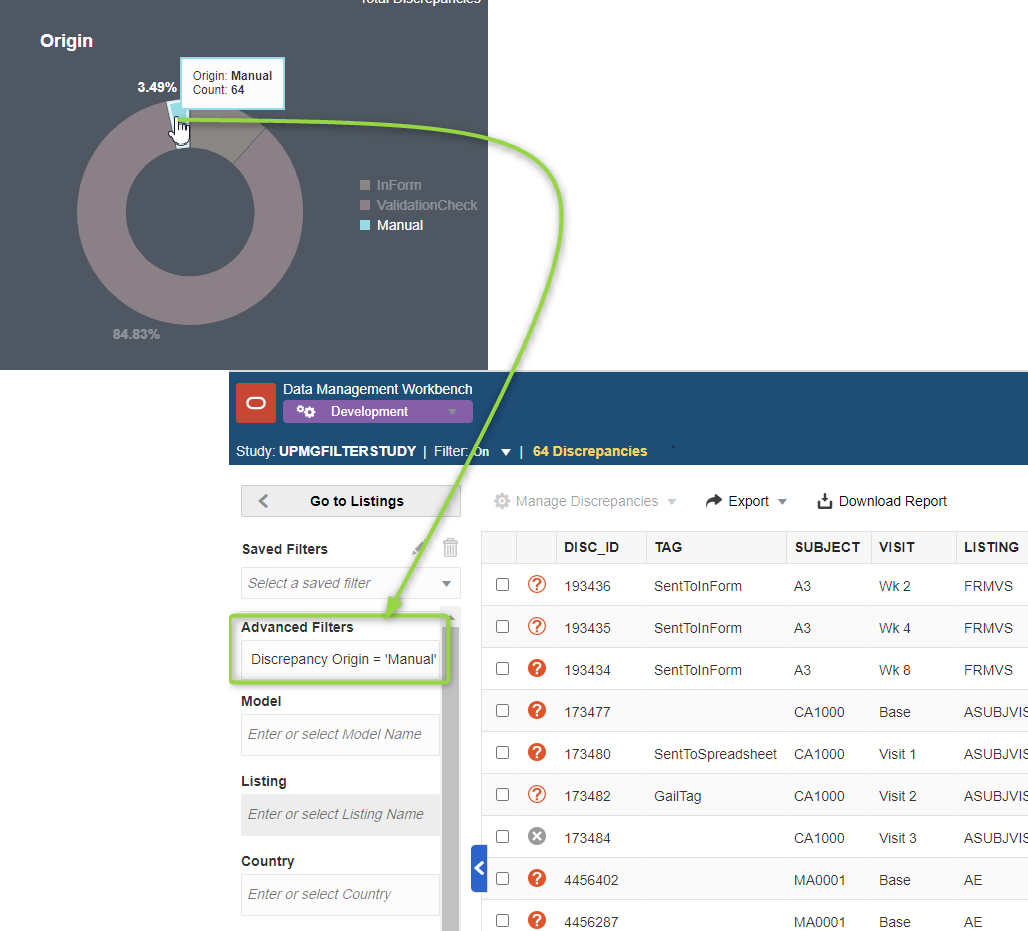The width and height of the screenshot is (1028, 931).
Task: Expand the Export dropdown arrow
Action: 782,502
